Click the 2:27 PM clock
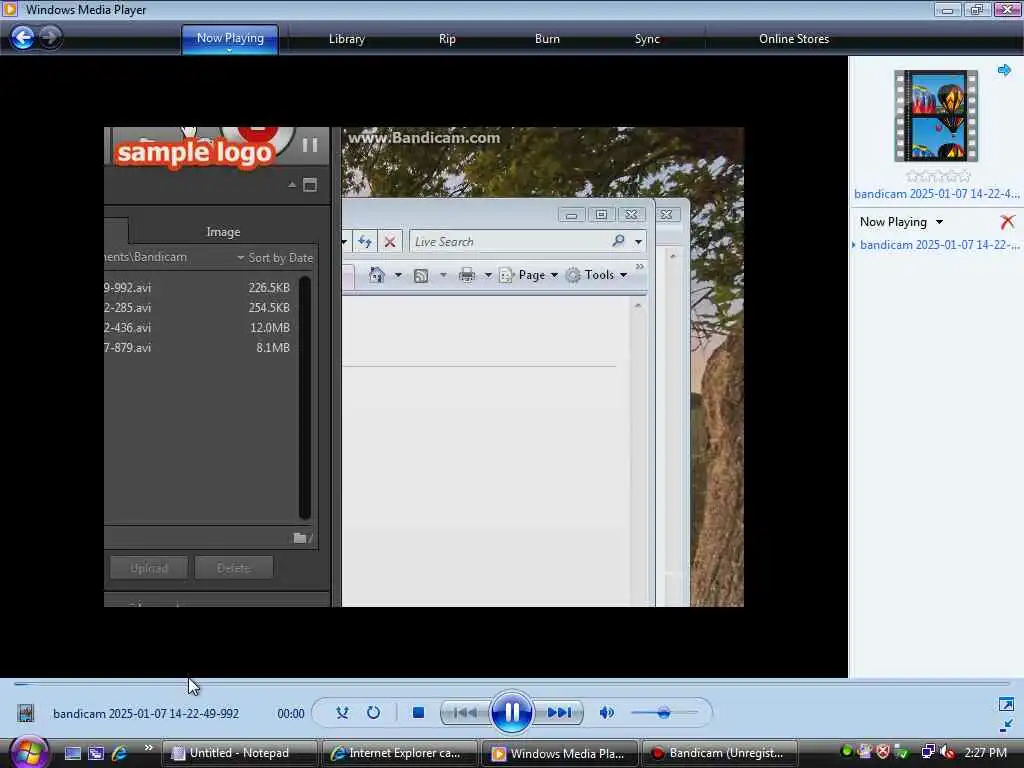1024x768 pixels. tap(985, 753)
